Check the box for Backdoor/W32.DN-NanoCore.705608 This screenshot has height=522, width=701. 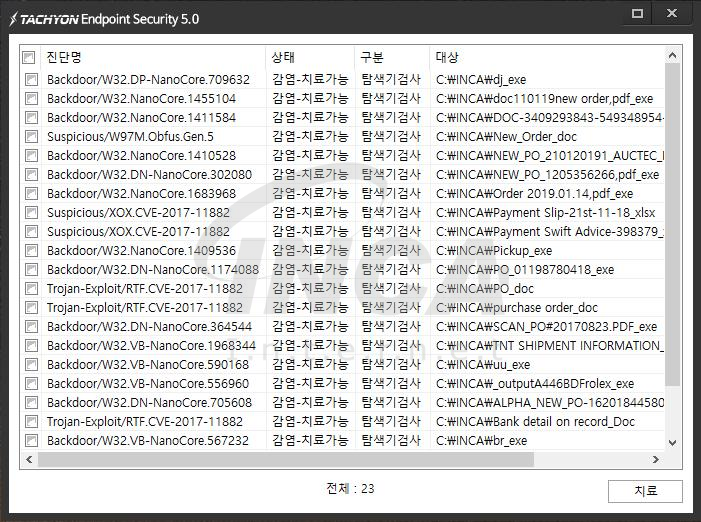31,403
